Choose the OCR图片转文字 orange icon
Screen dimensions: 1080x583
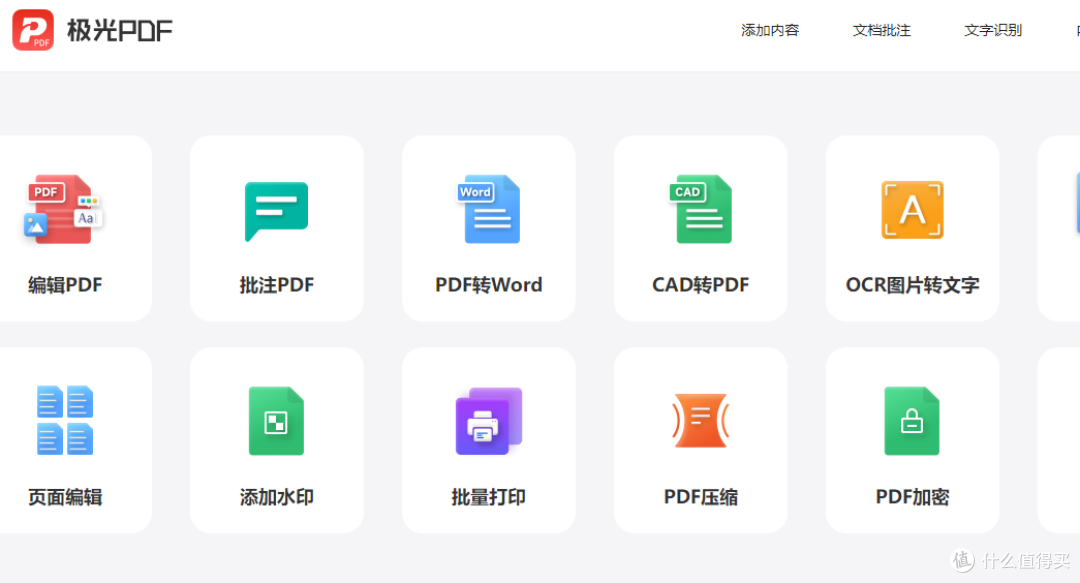912,209
